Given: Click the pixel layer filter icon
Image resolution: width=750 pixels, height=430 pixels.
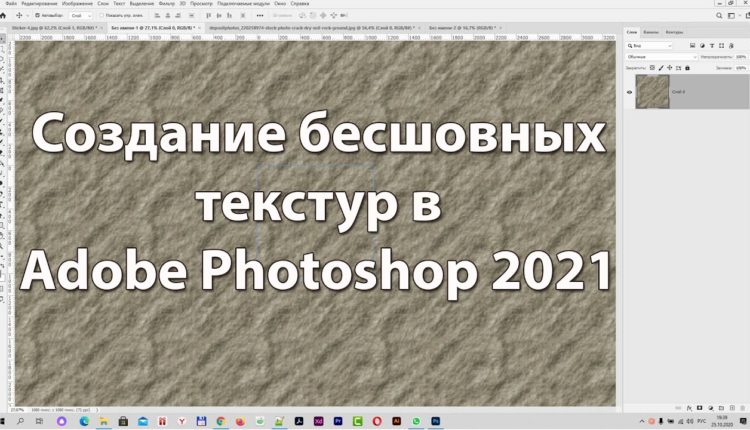Looking at the screenshot, I should click(692, 45).
